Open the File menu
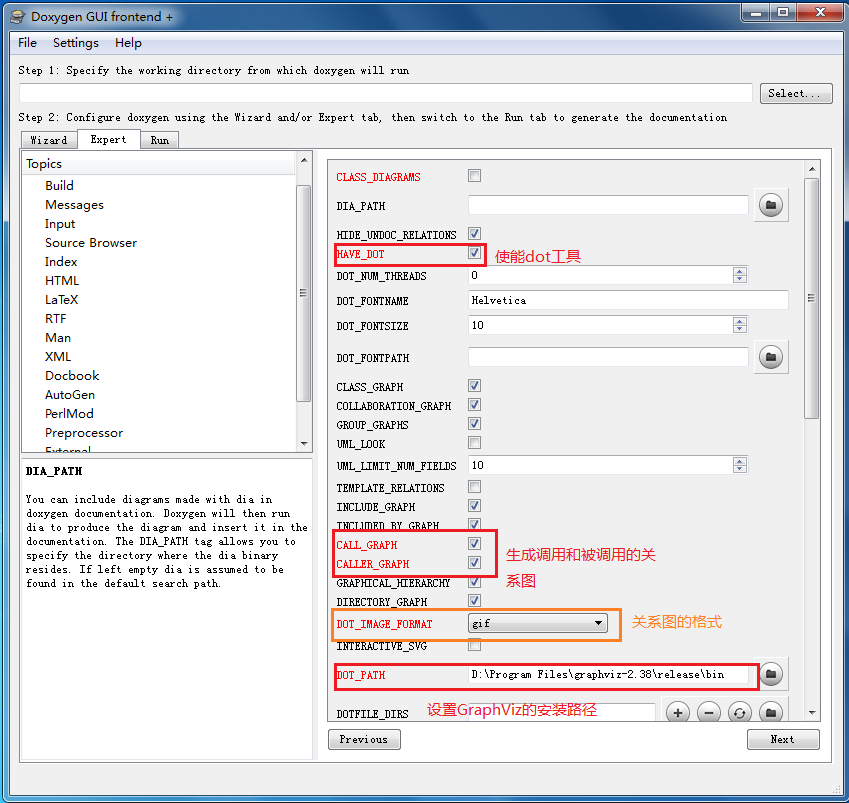849x803 pixels. coord(27,43)
